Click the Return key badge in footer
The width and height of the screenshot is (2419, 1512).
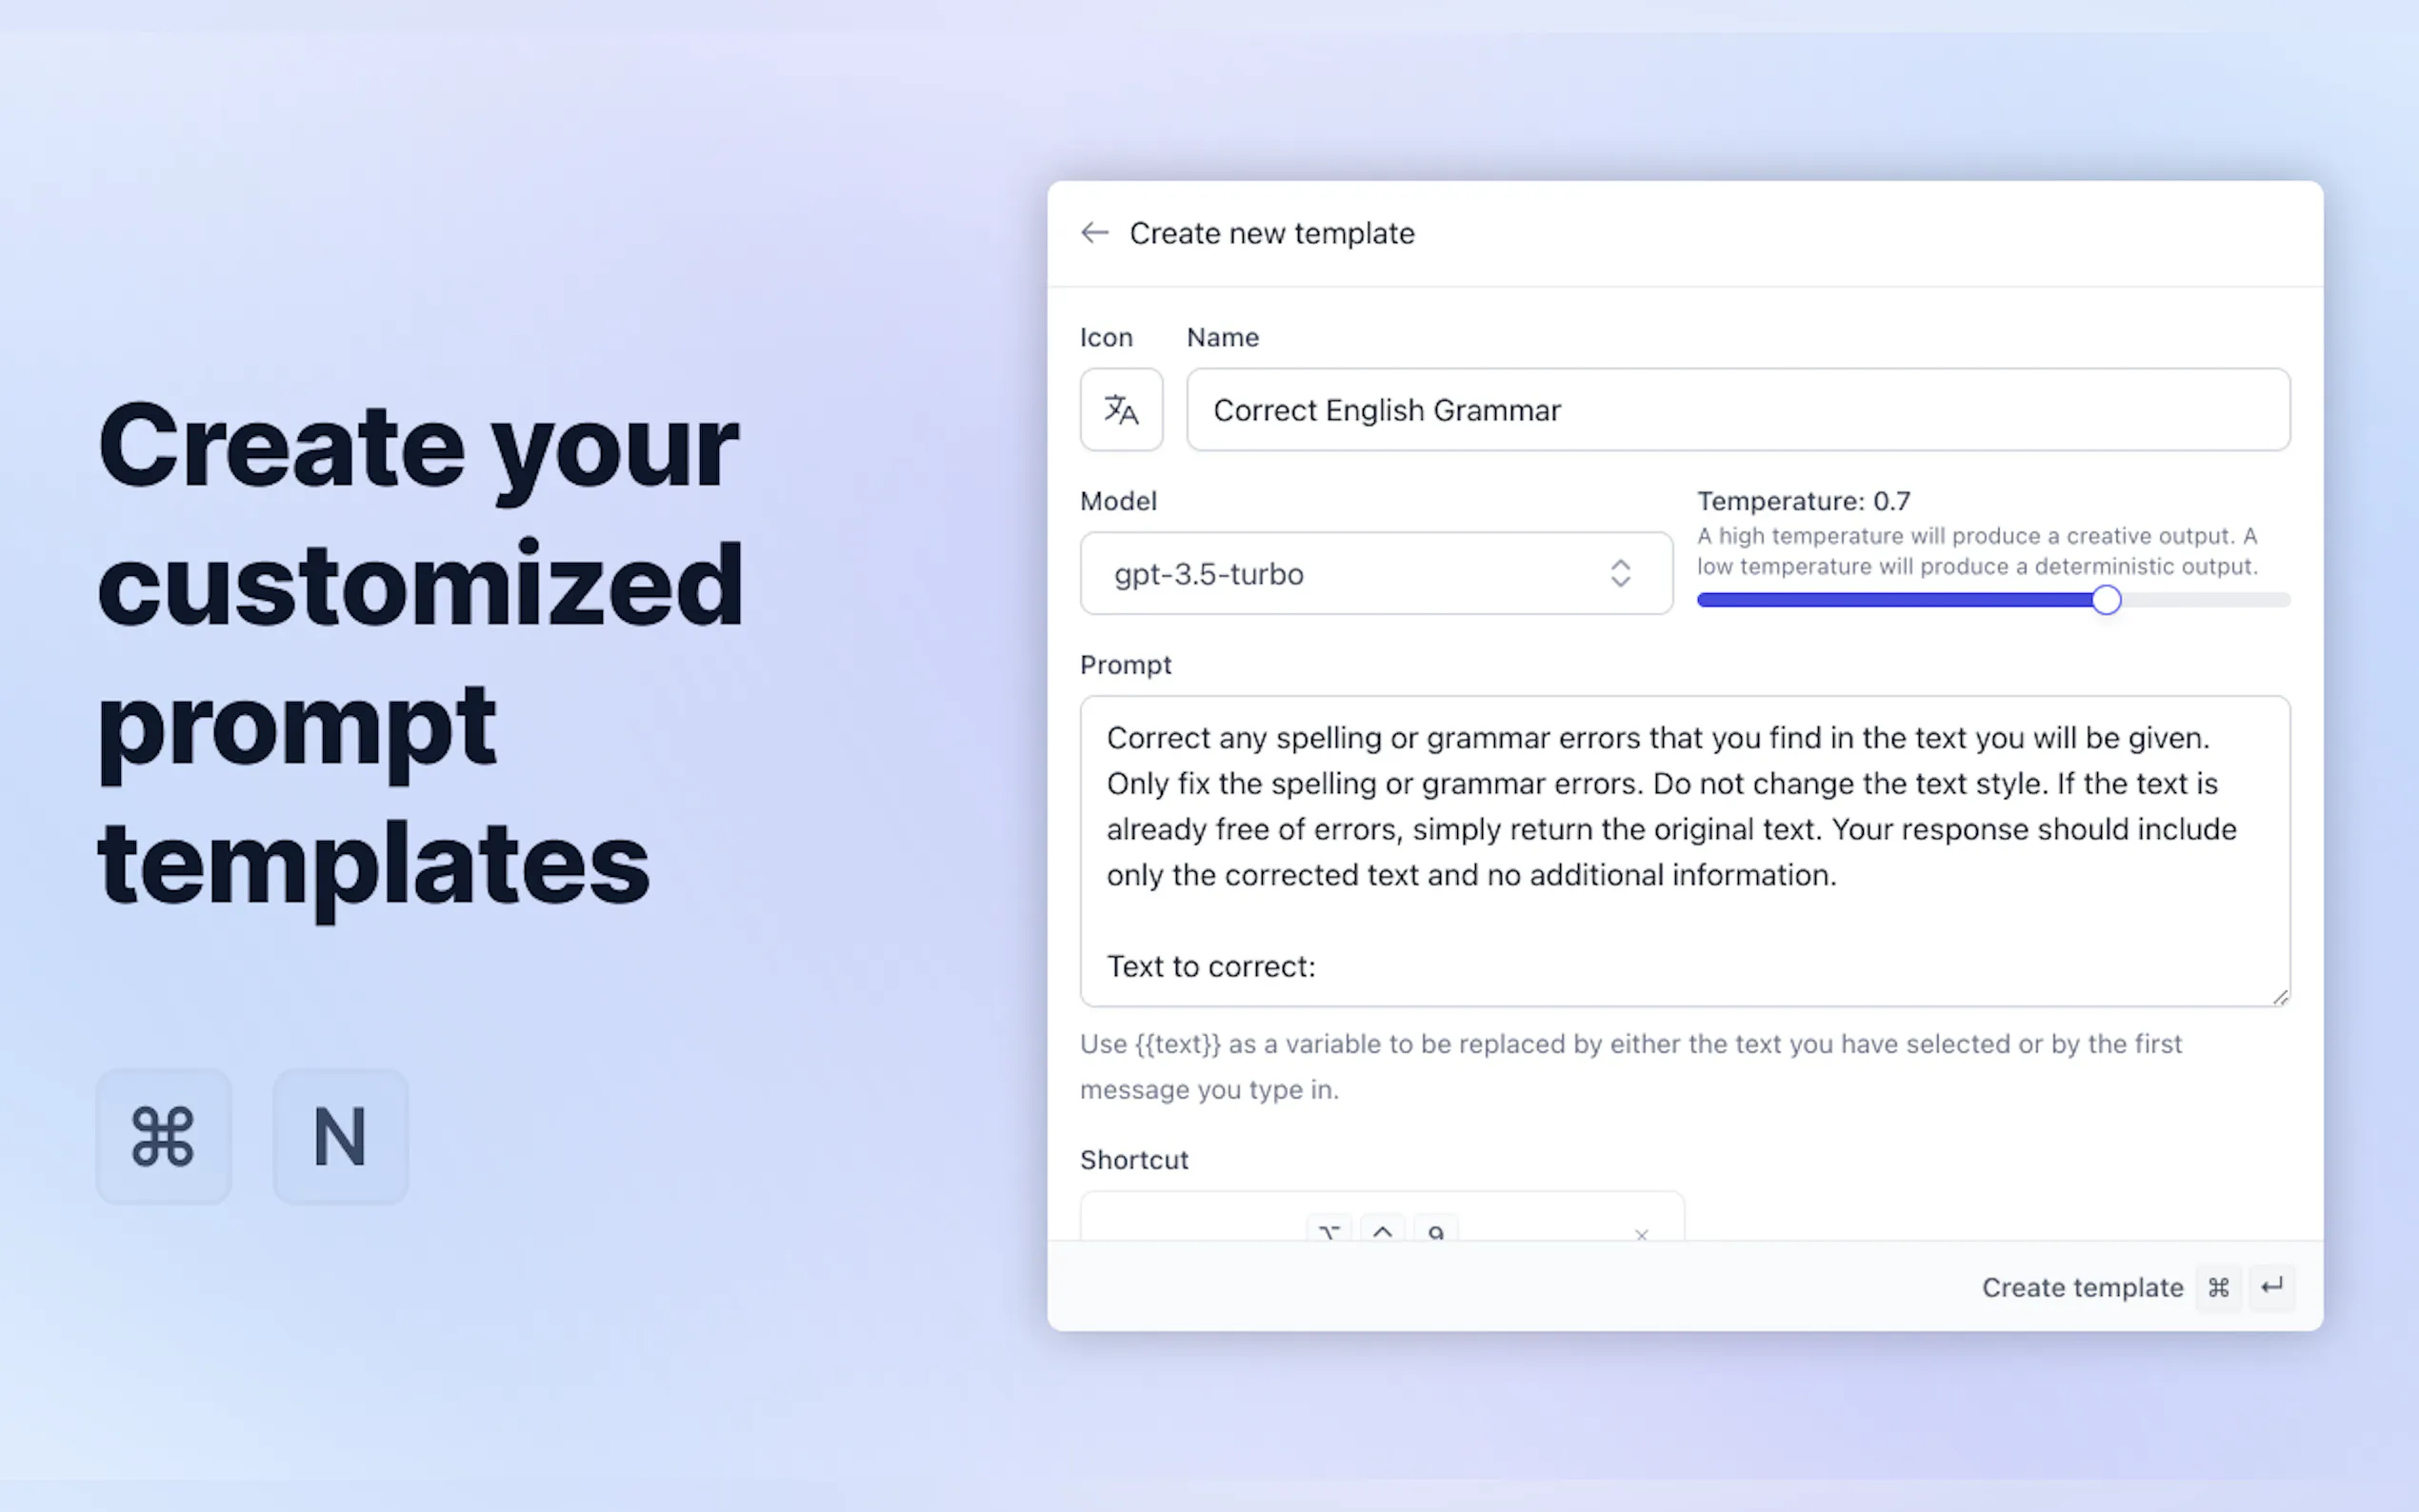(2272, 1287)
